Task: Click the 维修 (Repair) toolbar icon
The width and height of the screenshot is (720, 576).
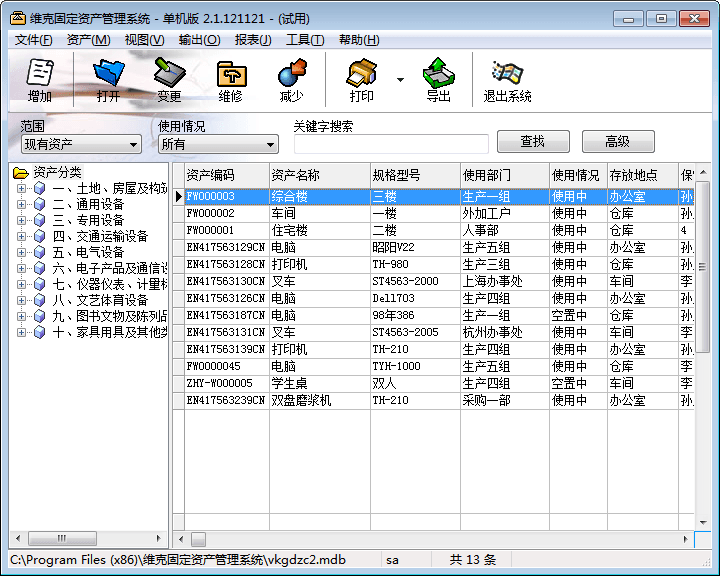Action: click(230, 80)
